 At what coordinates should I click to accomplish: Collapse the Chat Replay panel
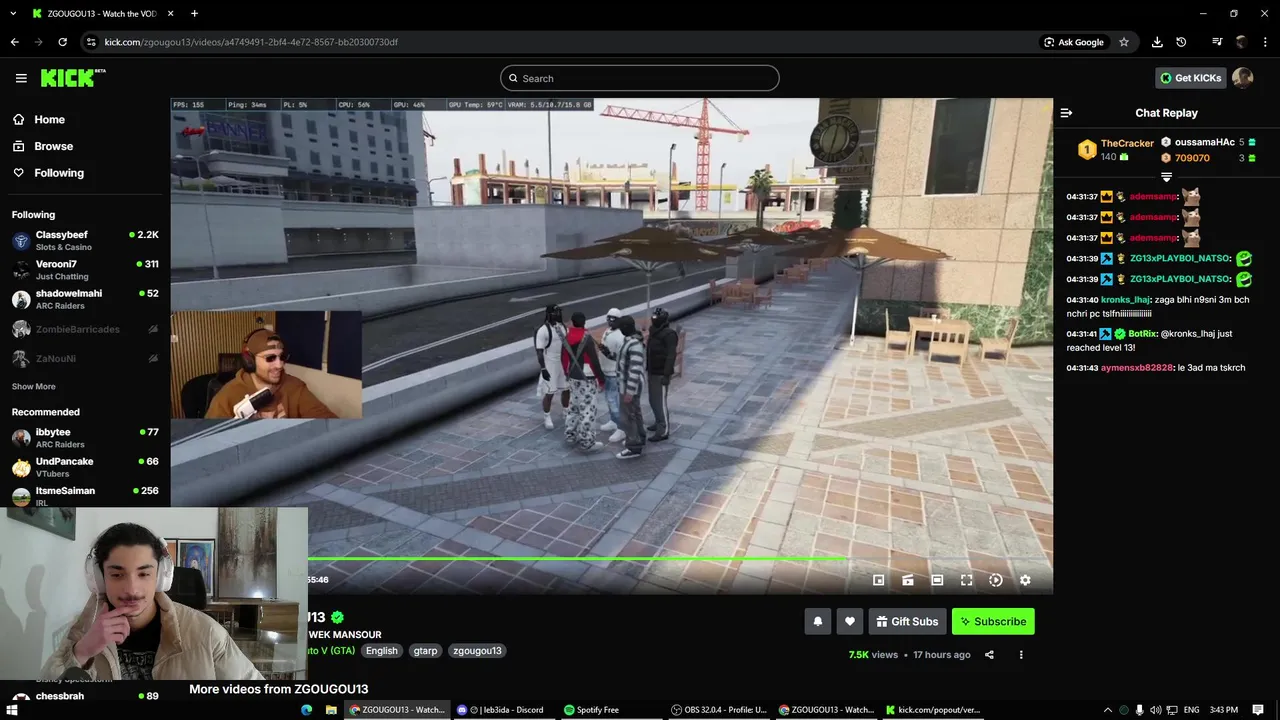[1066, 113]
